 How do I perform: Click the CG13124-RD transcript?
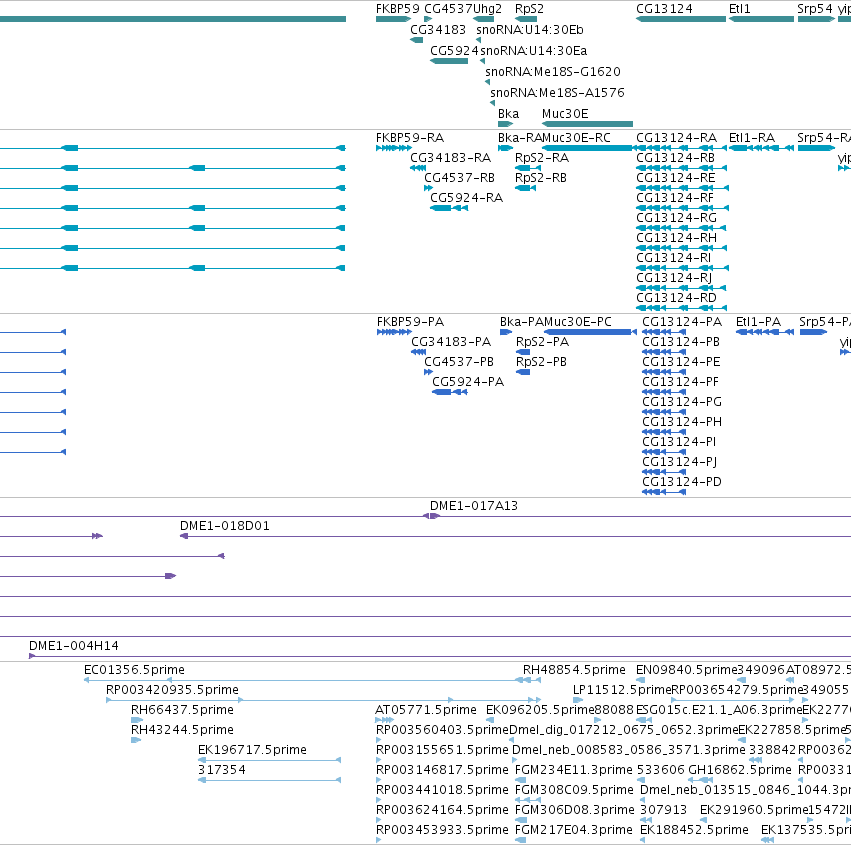pos(681,308)
